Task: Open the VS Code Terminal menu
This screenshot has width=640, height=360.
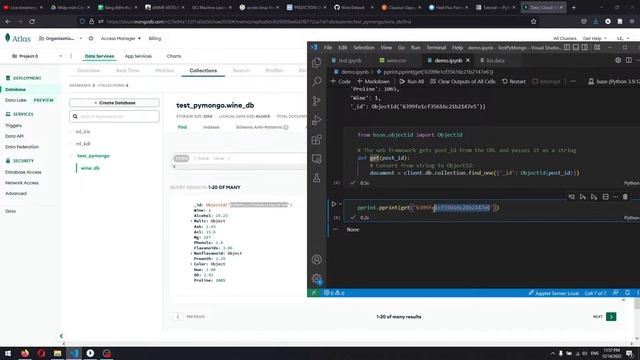Action: (x=436, y=48)
